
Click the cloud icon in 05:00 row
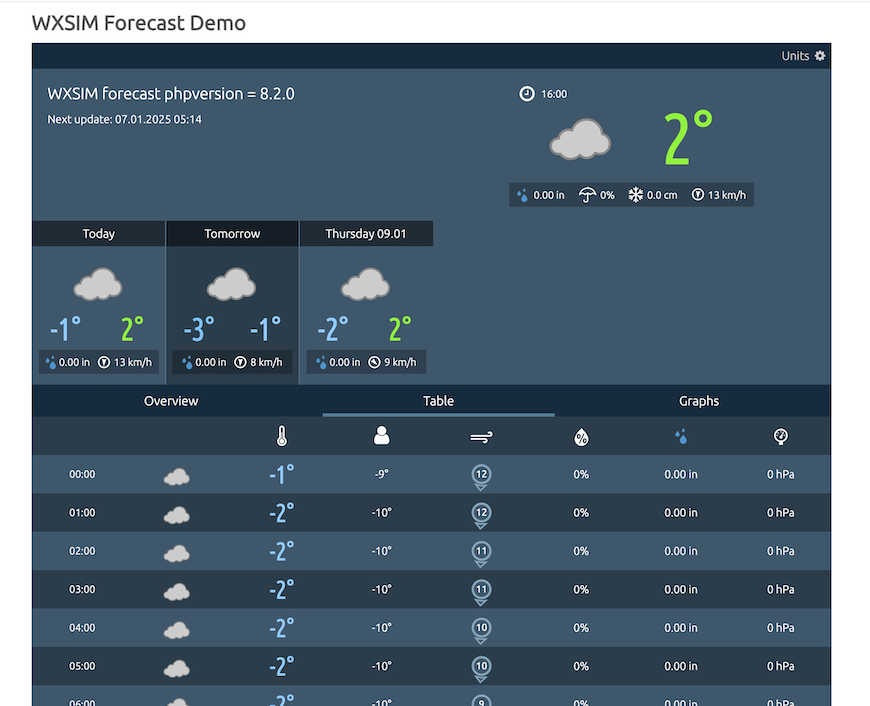pos(176,668)
